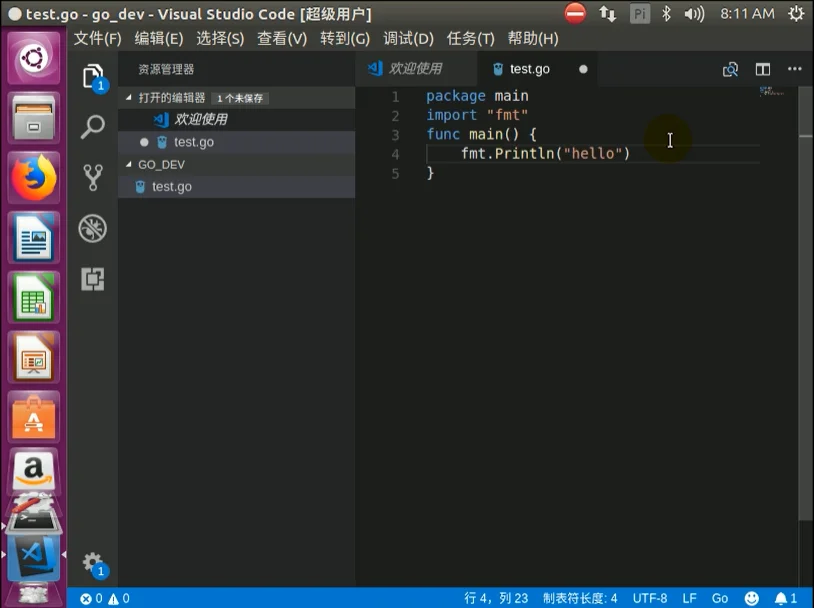Open the Source Control view

[x=93, y=178]
